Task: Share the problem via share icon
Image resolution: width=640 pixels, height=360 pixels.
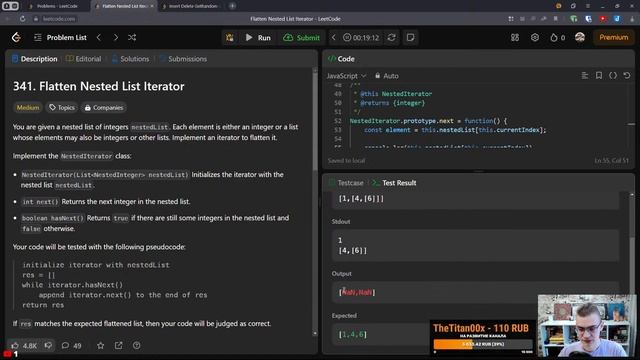Action: (118, 346)
